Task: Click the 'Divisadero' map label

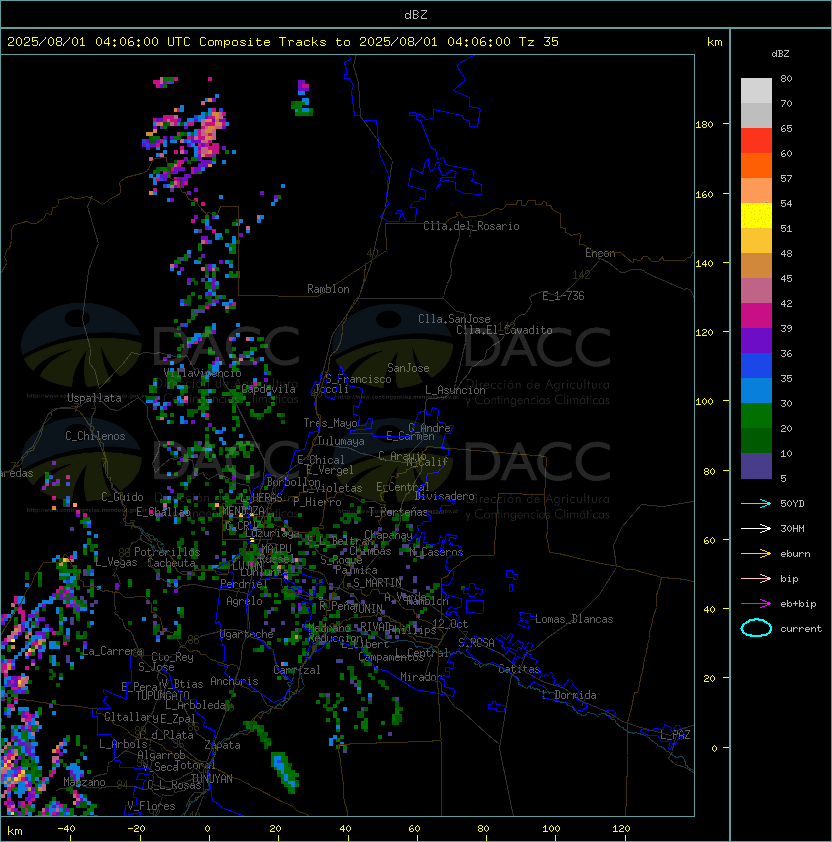Action: click(x=445, y=496)
